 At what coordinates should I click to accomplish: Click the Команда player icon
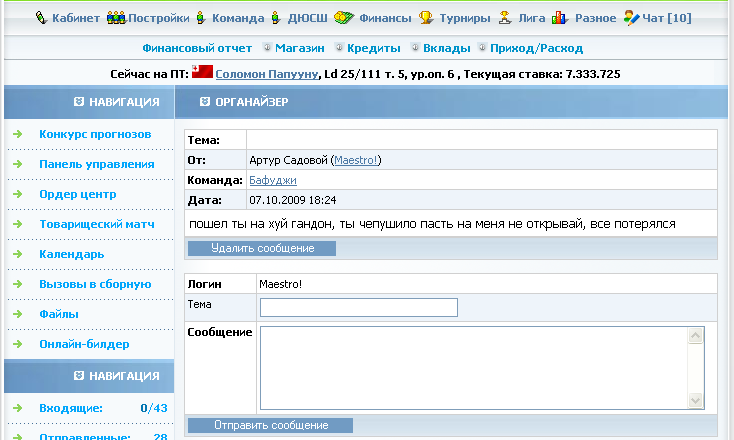click(x=201, y=18)
